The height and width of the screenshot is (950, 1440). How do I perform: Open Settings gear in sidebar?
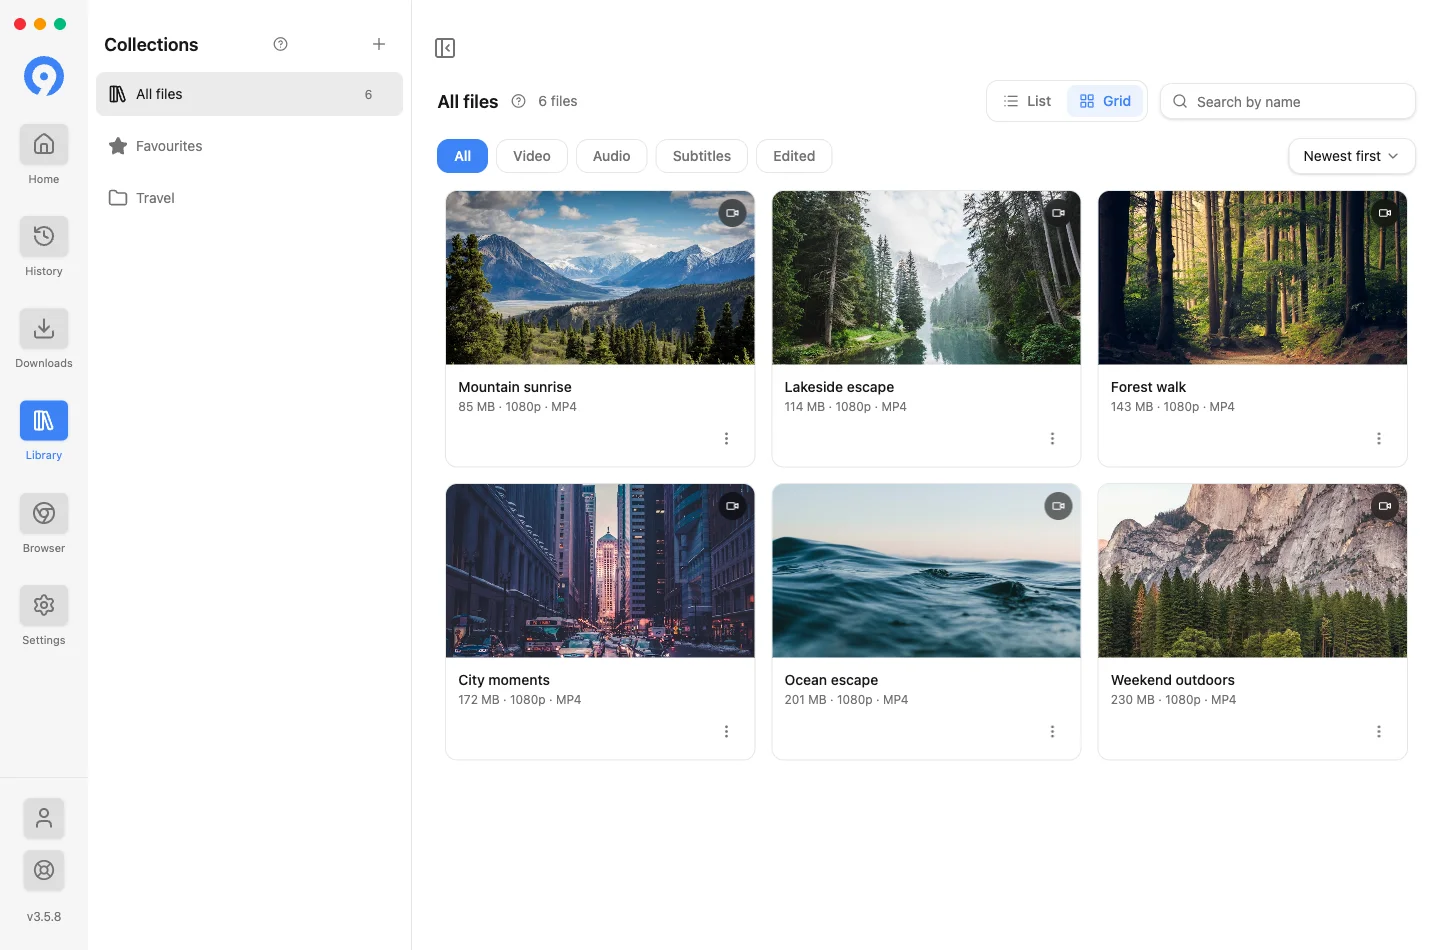click(44, 605)
